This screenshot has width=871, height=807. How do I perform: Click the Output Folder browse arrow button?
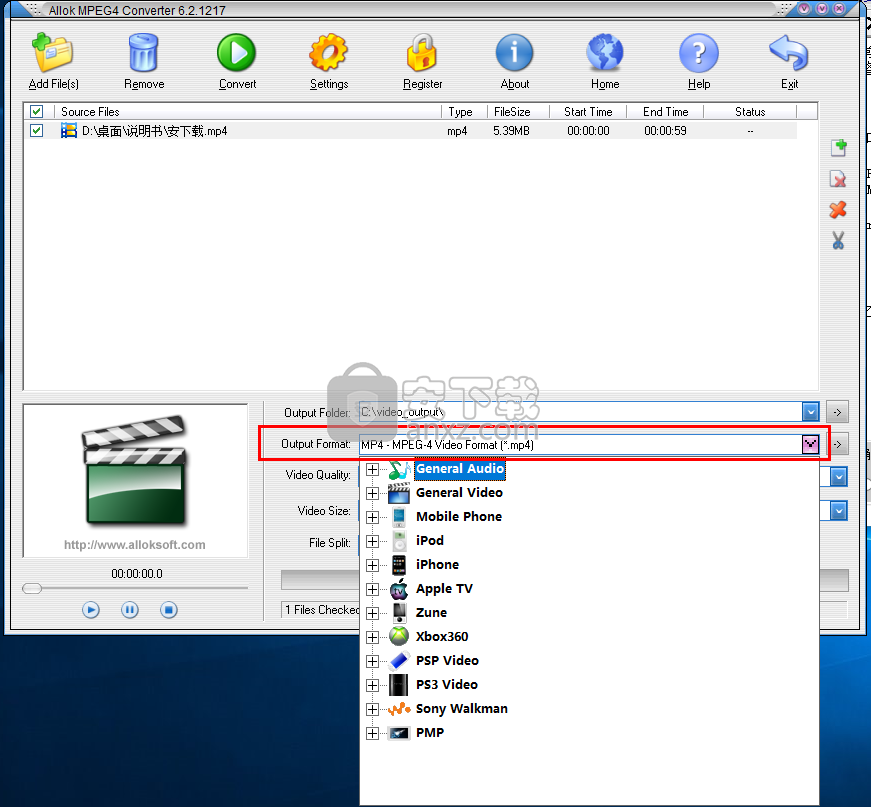pyautogui.click(x=837, y=412)
